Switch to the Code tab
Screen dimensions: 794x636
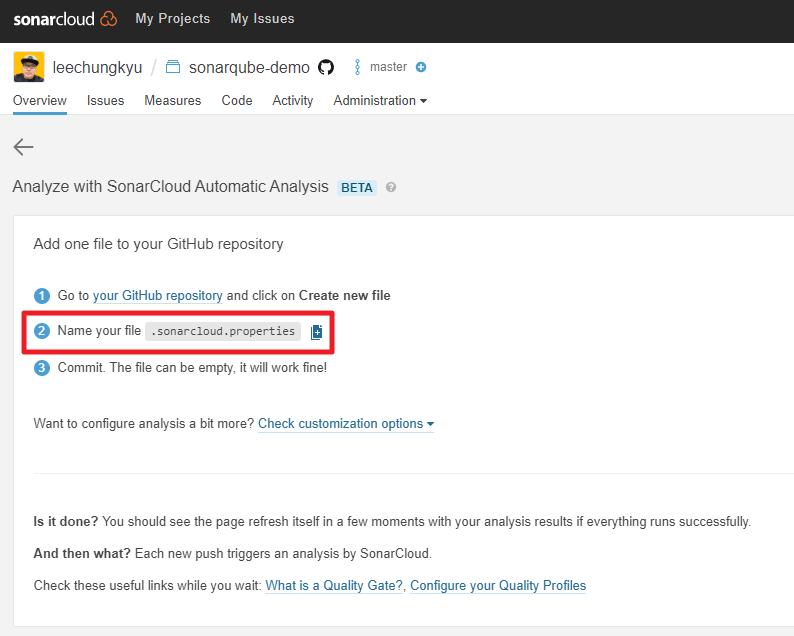point(237,100)
